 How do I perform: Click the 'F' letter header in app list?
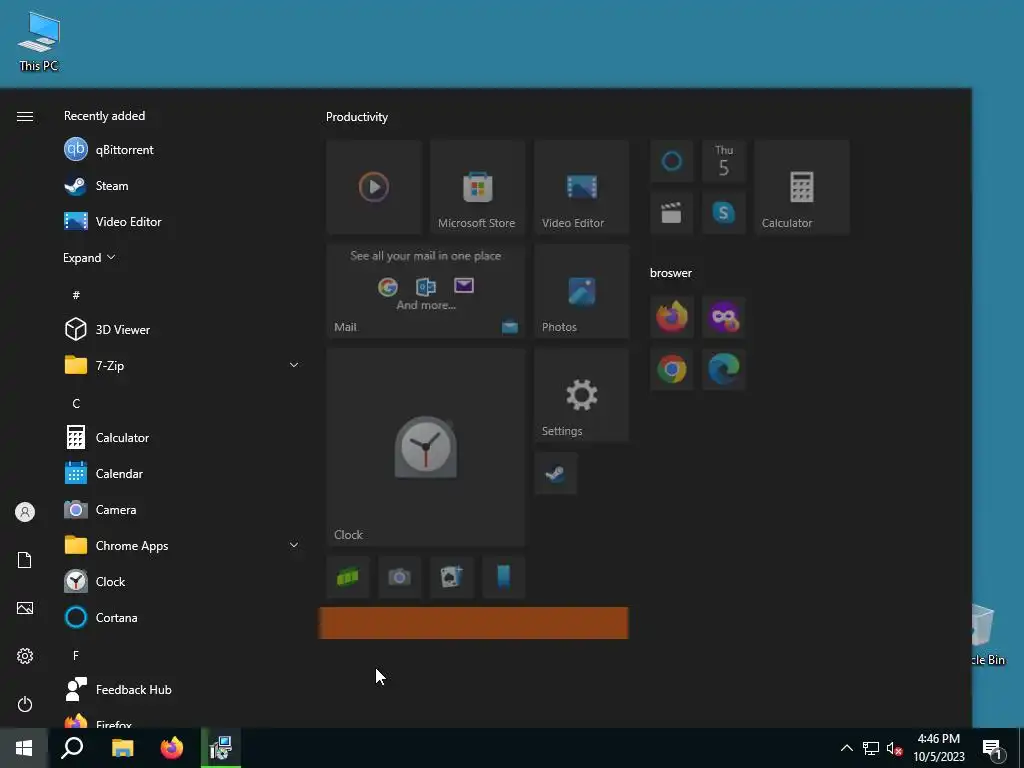click(76, 655)
